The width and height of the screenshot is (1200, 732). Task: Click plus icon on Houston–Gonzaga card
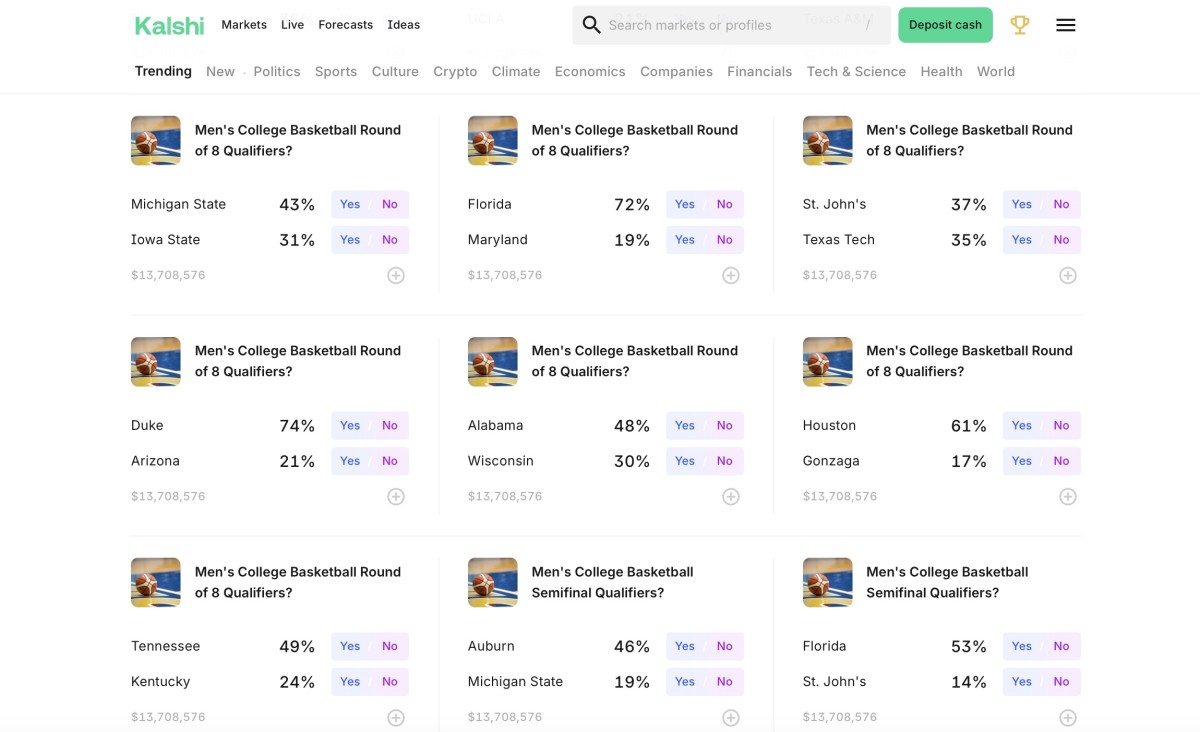pyautogui.click(x=1068, y=496)
